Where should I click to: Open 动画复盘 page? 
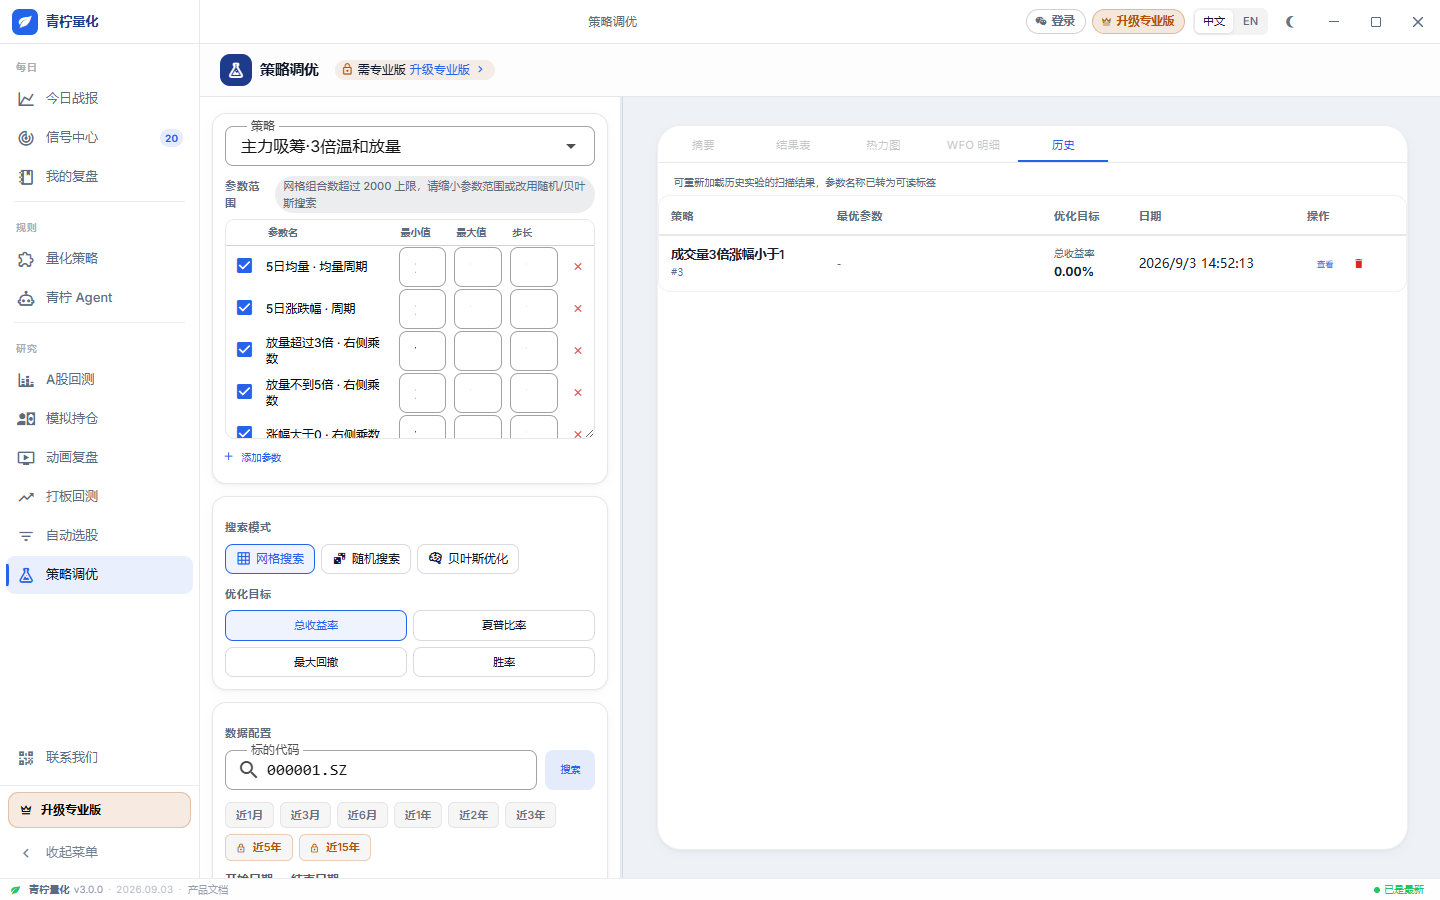click(99, 457)
